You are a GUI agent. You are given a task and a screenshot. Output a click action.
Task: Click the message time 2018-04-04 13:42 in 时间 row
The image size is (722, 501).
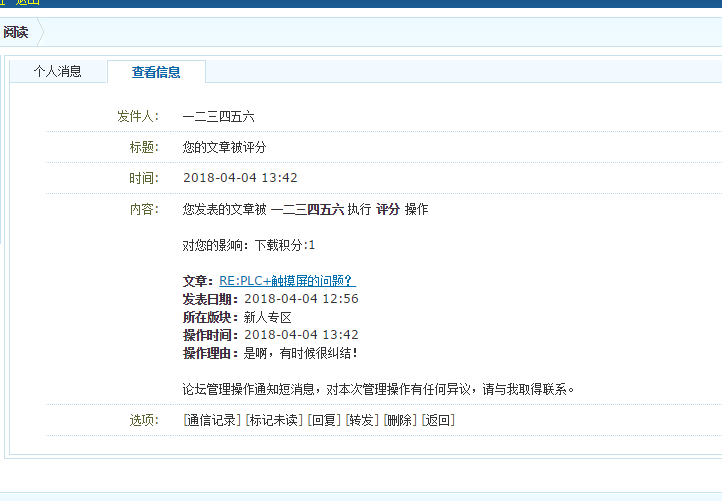240,178
